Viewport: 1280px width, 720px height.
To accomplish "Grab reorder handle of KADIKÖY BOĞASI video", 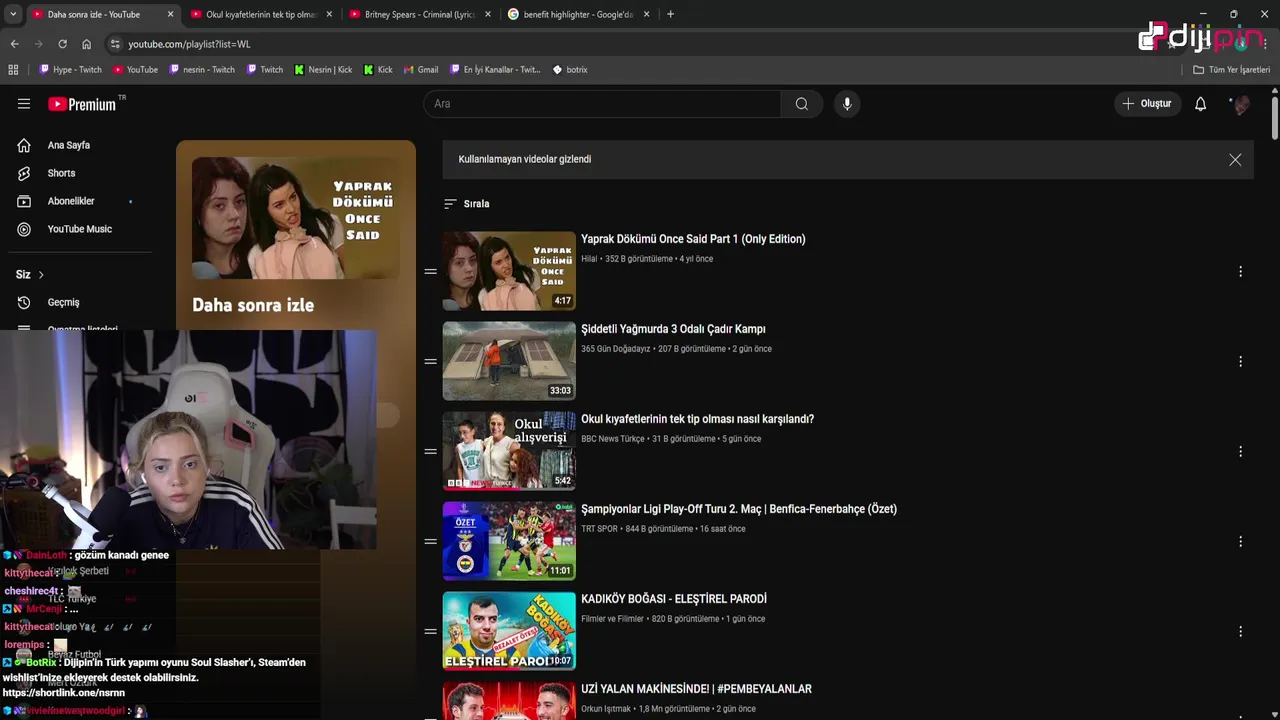I will tap(431, 632).
